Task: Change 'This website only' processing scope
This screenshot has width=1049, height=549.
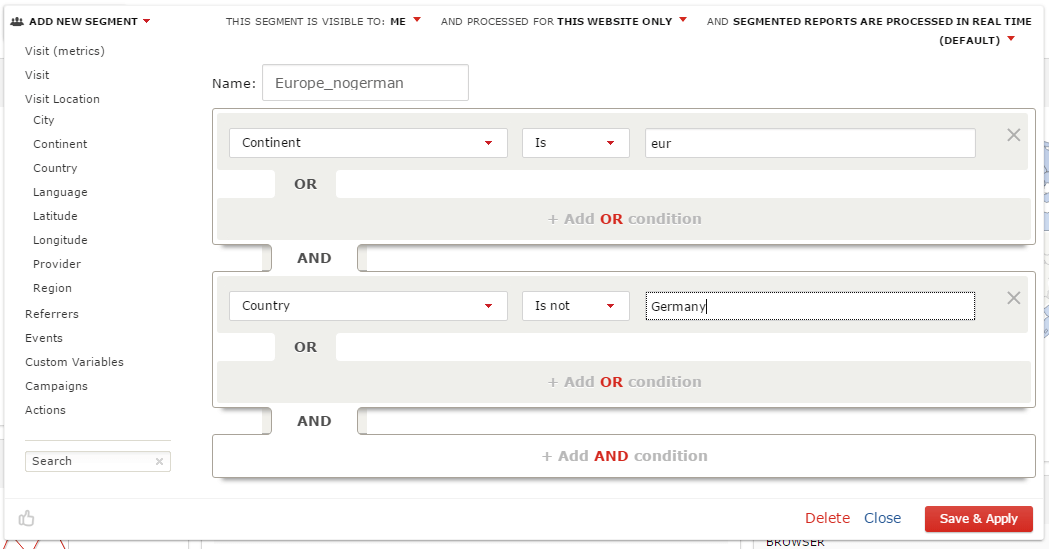Action: (x=622, y=21)
